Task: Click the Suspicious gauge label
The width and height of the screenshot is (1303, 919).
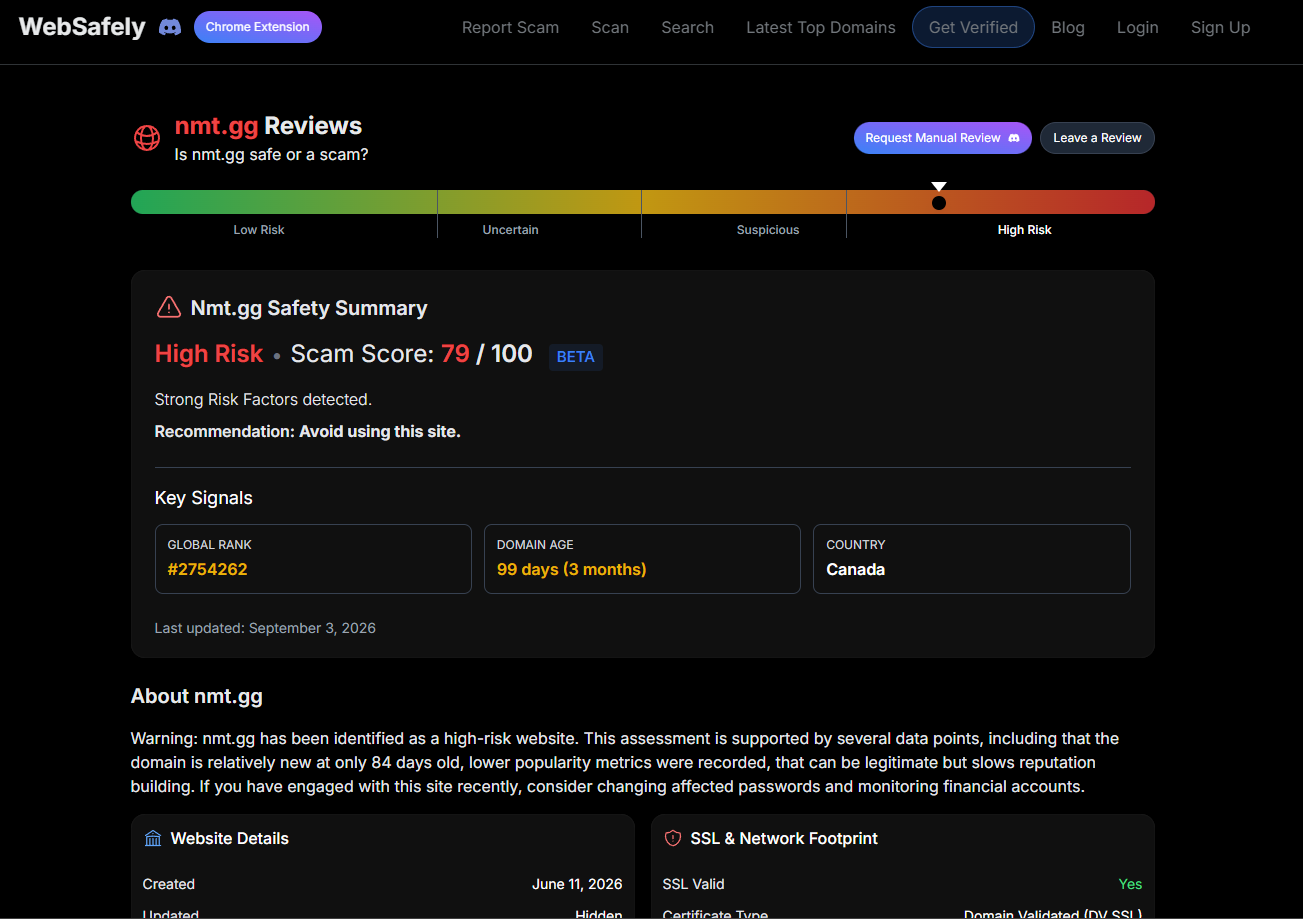Action: tap(768, 230)
